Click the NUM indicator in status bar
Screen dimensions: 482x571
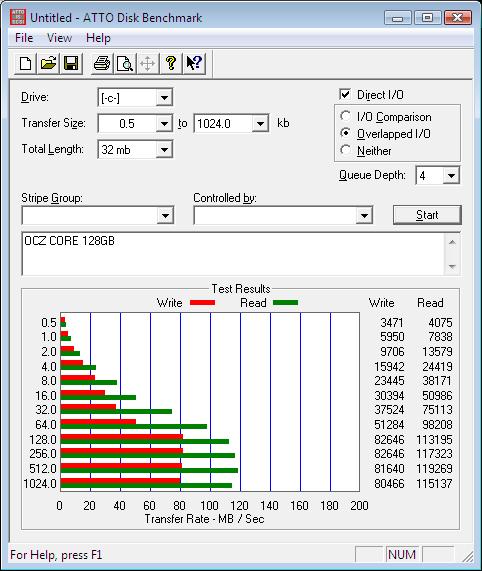point(402,555)
